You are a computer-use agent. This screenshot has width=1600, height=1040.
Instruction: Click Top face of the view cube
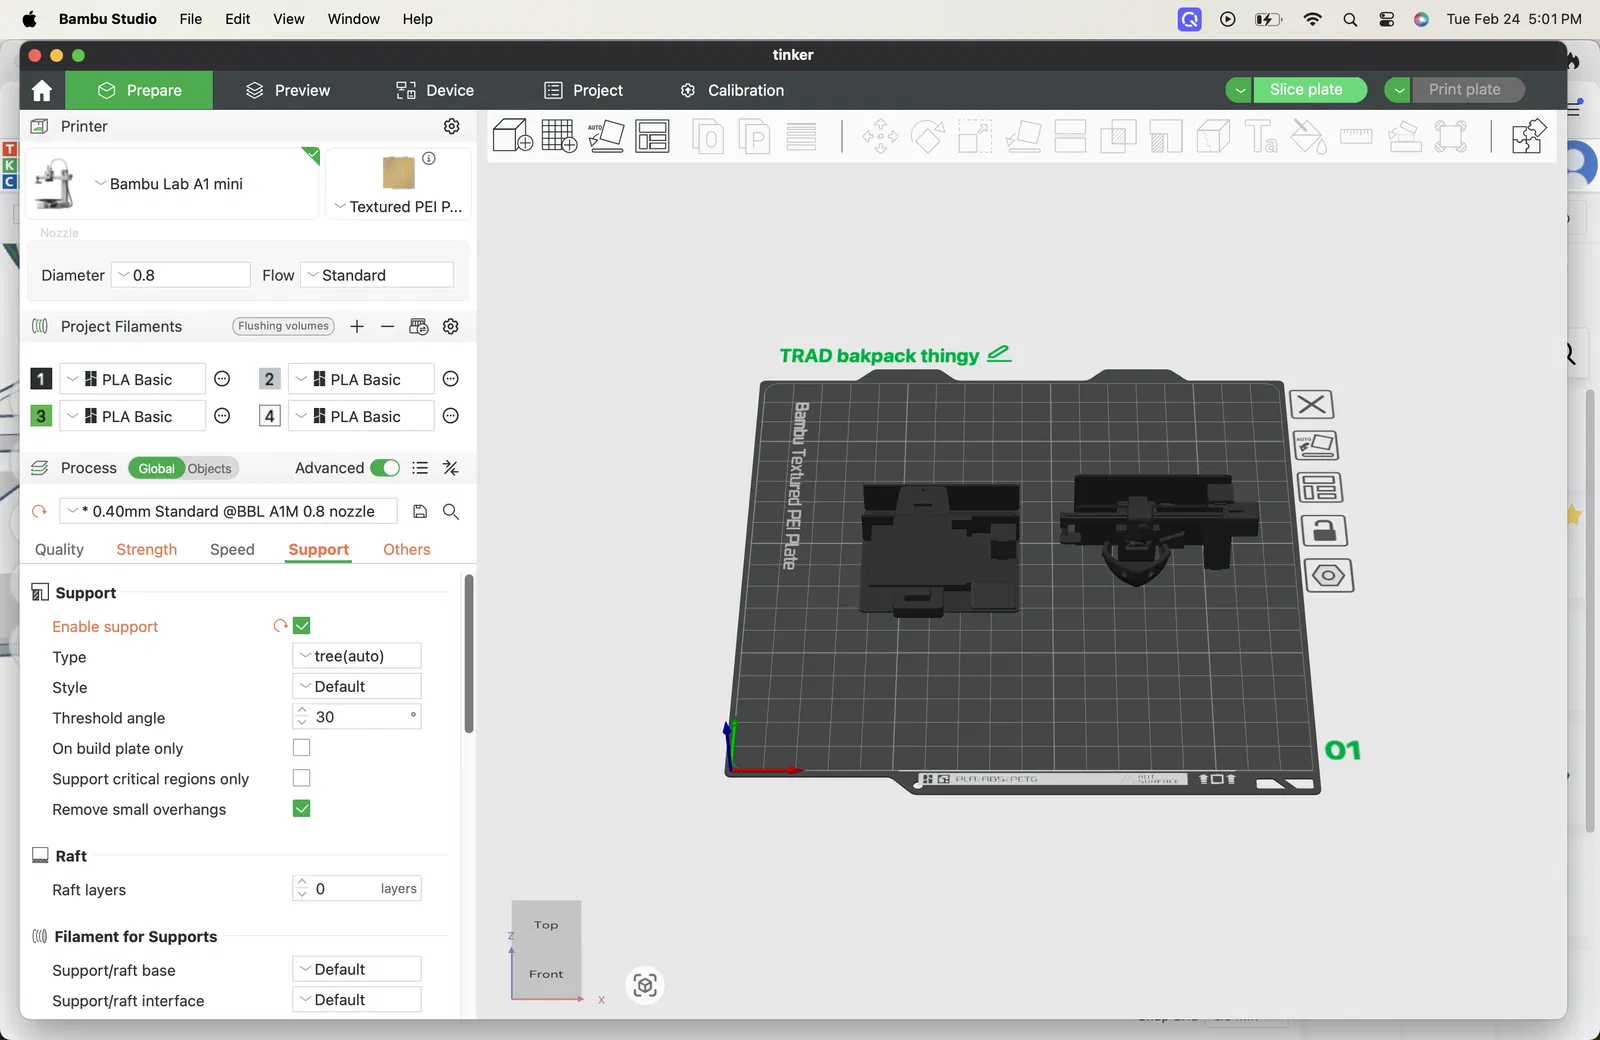tap(546, 925)
